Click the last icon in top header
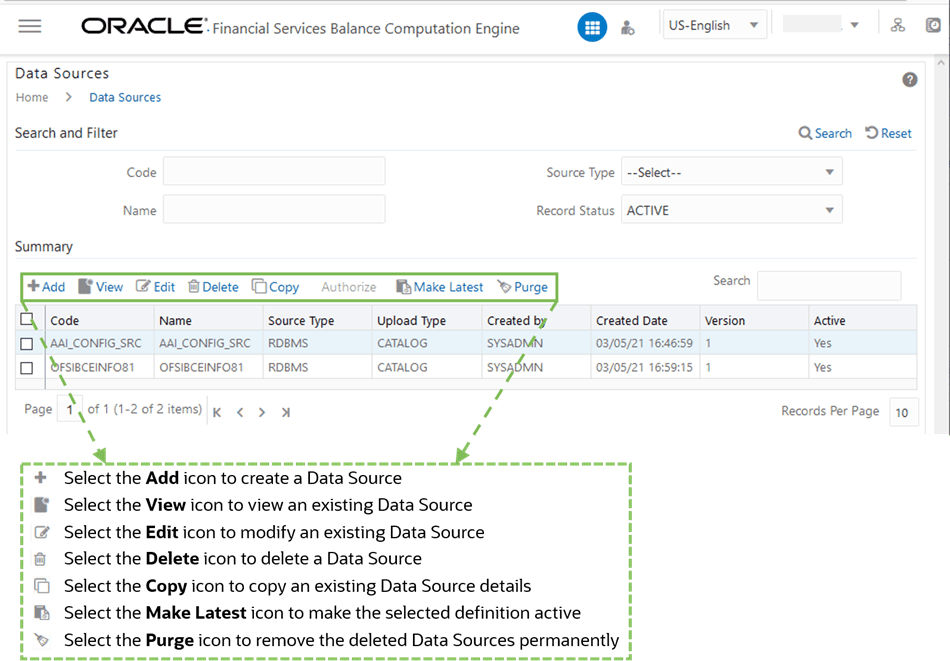Image resolution: width=950 pixels, height=661 pixels. [x=933, y=25]
